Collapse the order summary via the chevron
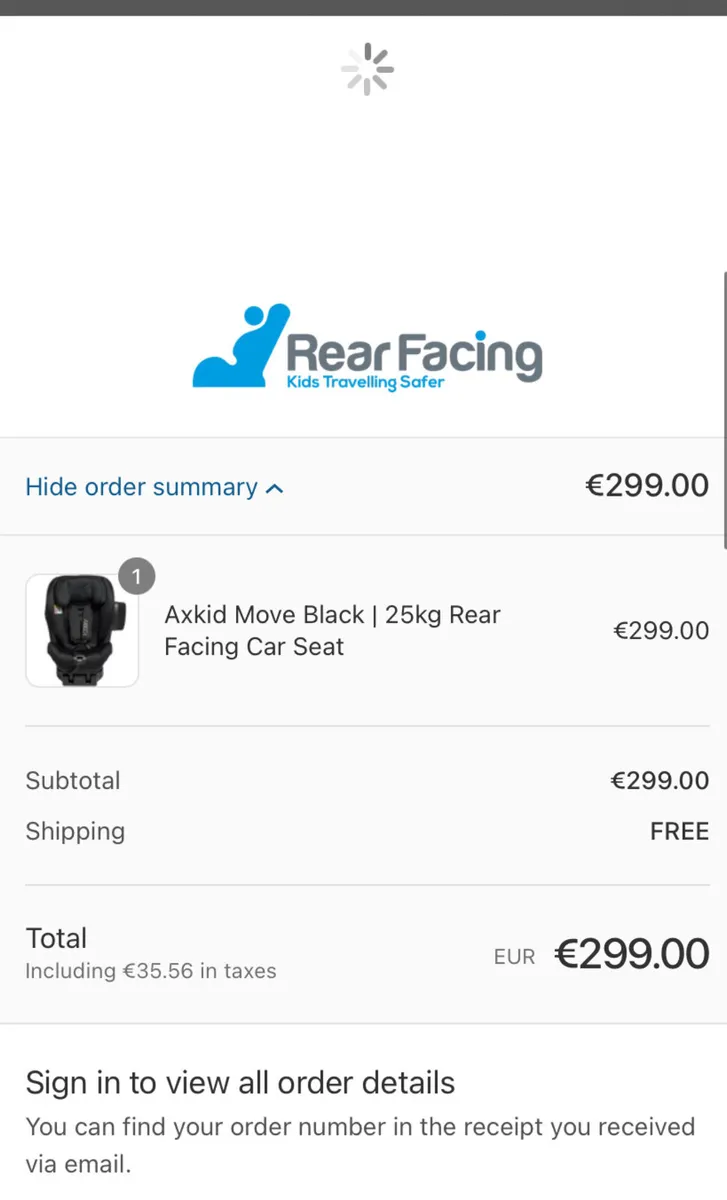Viewport: 727px width, 1200px height. click(275, 488)
